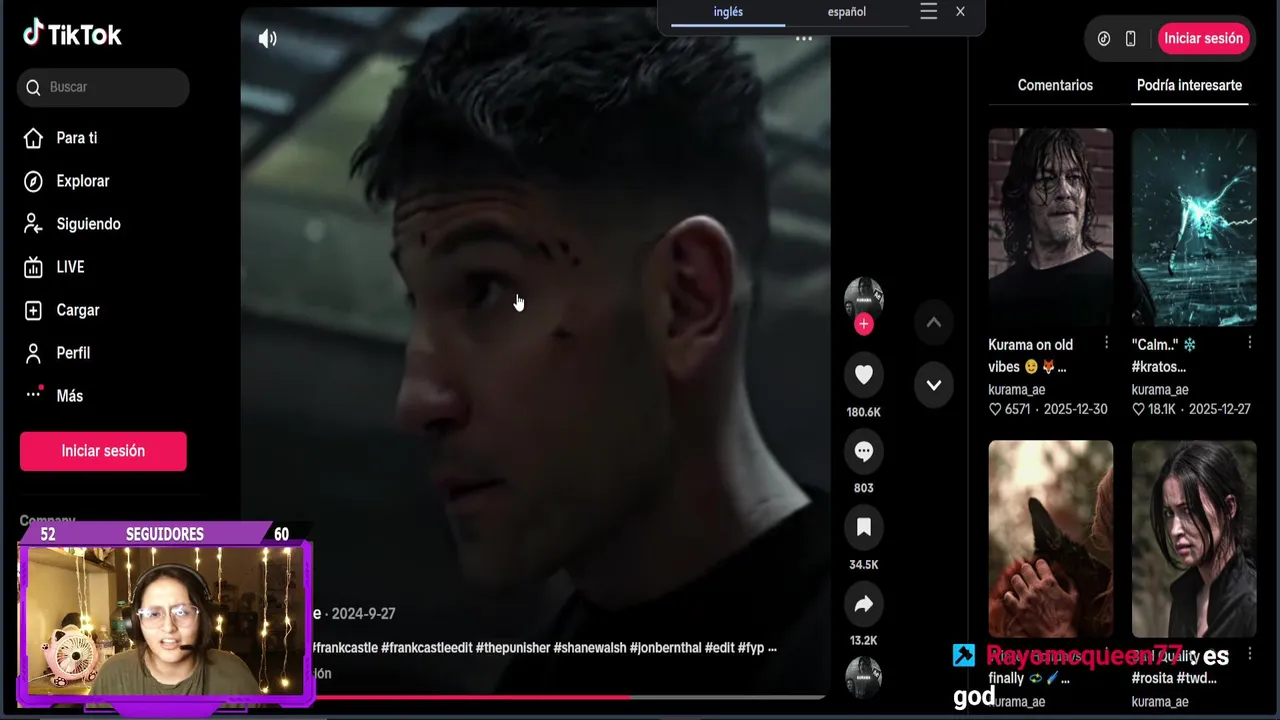This screenshot has height=720, width=1280.
Task: Close the translation bar
Action: [x=960, y=12]
